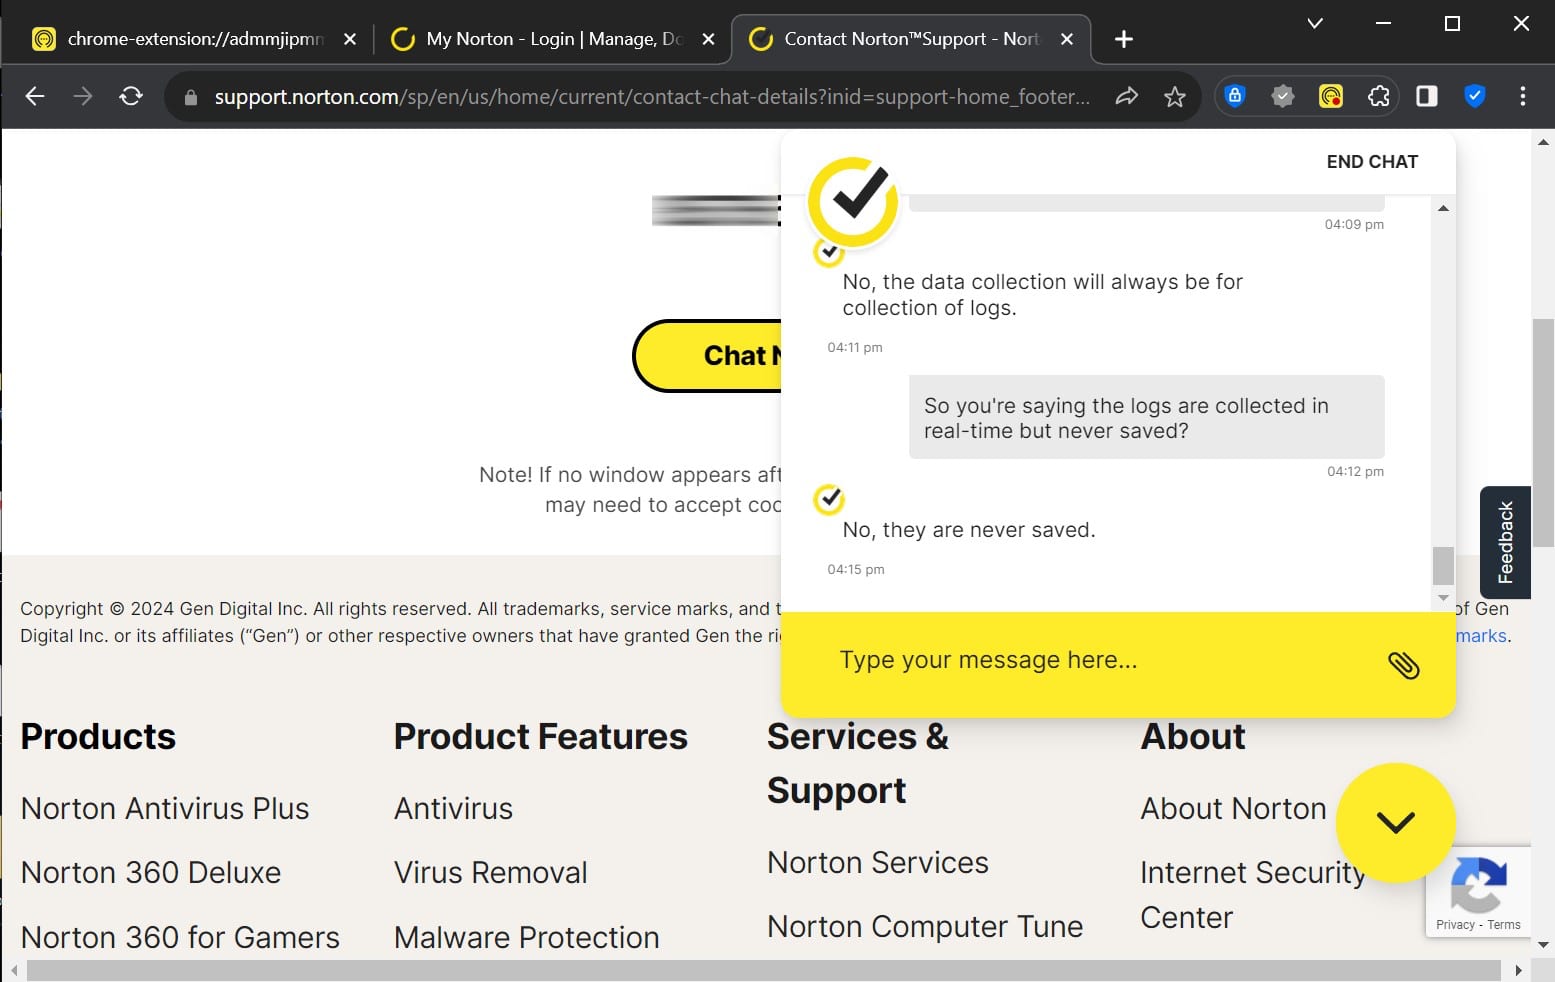Image resolution: width=1555 pixels, height=982 pixels.
Task: Open reCAPTCHA Privacy link
Action: [x=1455, y=924]
